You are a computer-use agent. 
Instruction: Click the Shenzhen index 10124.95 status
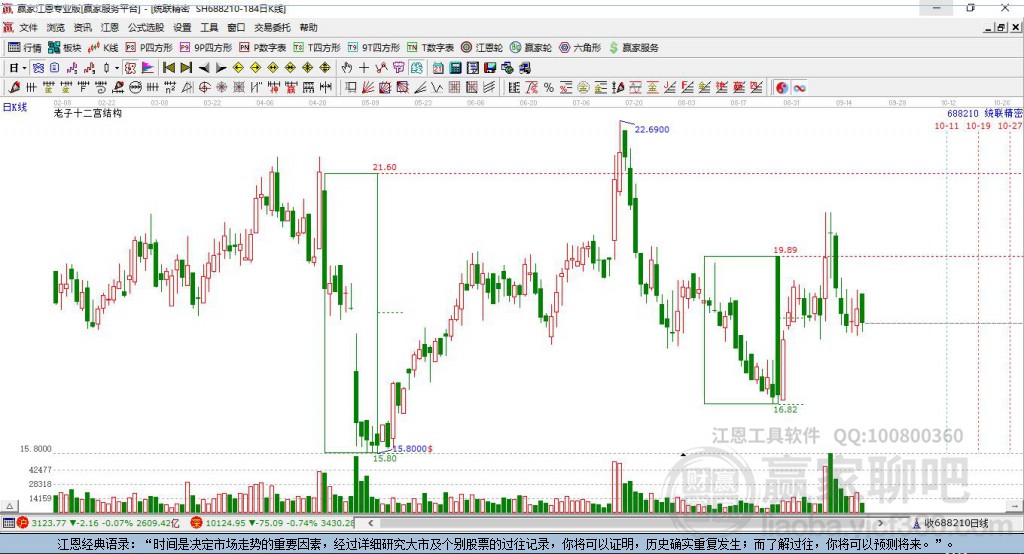click(x=273, y=523)
